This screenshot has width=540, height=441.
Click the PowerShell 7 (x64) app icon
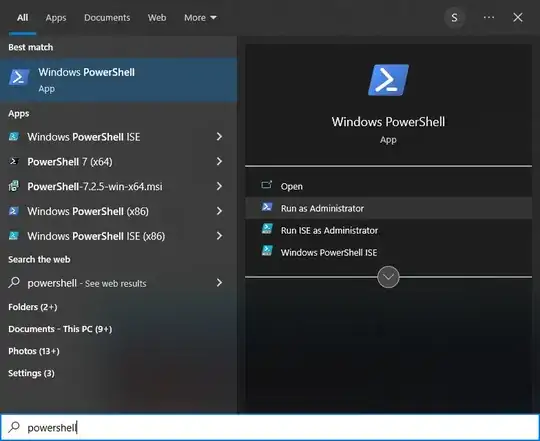(14, 161)
